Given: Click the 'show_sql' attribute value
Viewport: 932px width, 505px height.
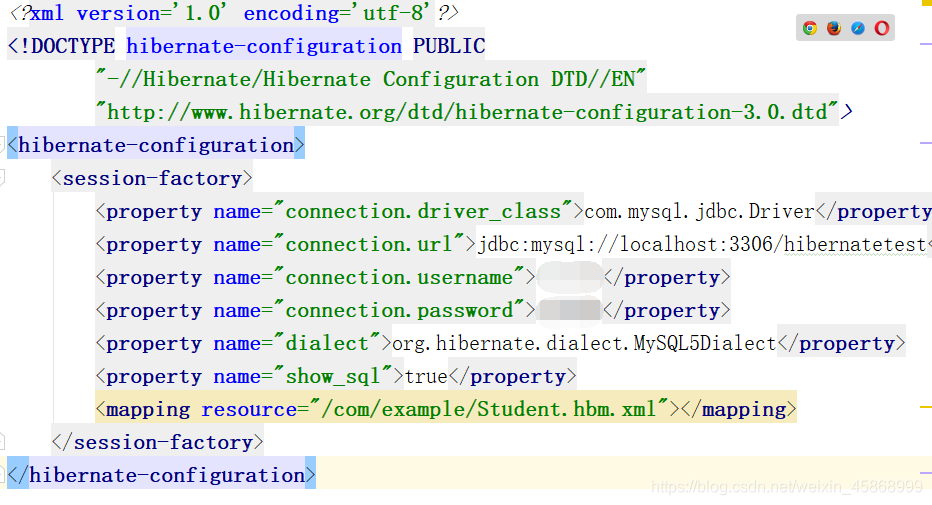Looking at the screenshot, I should [333, 376].
